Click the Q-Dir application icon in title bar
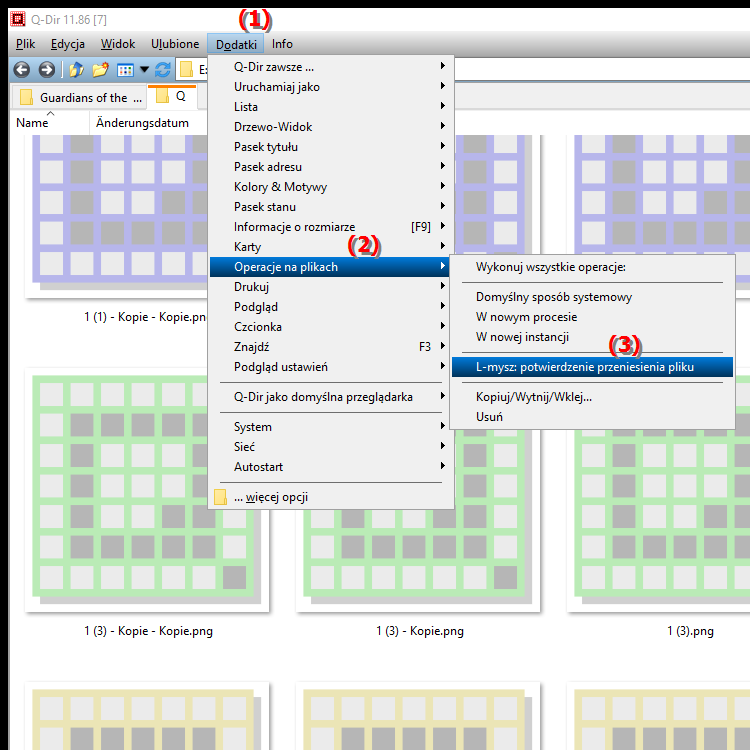 [18, 19]
